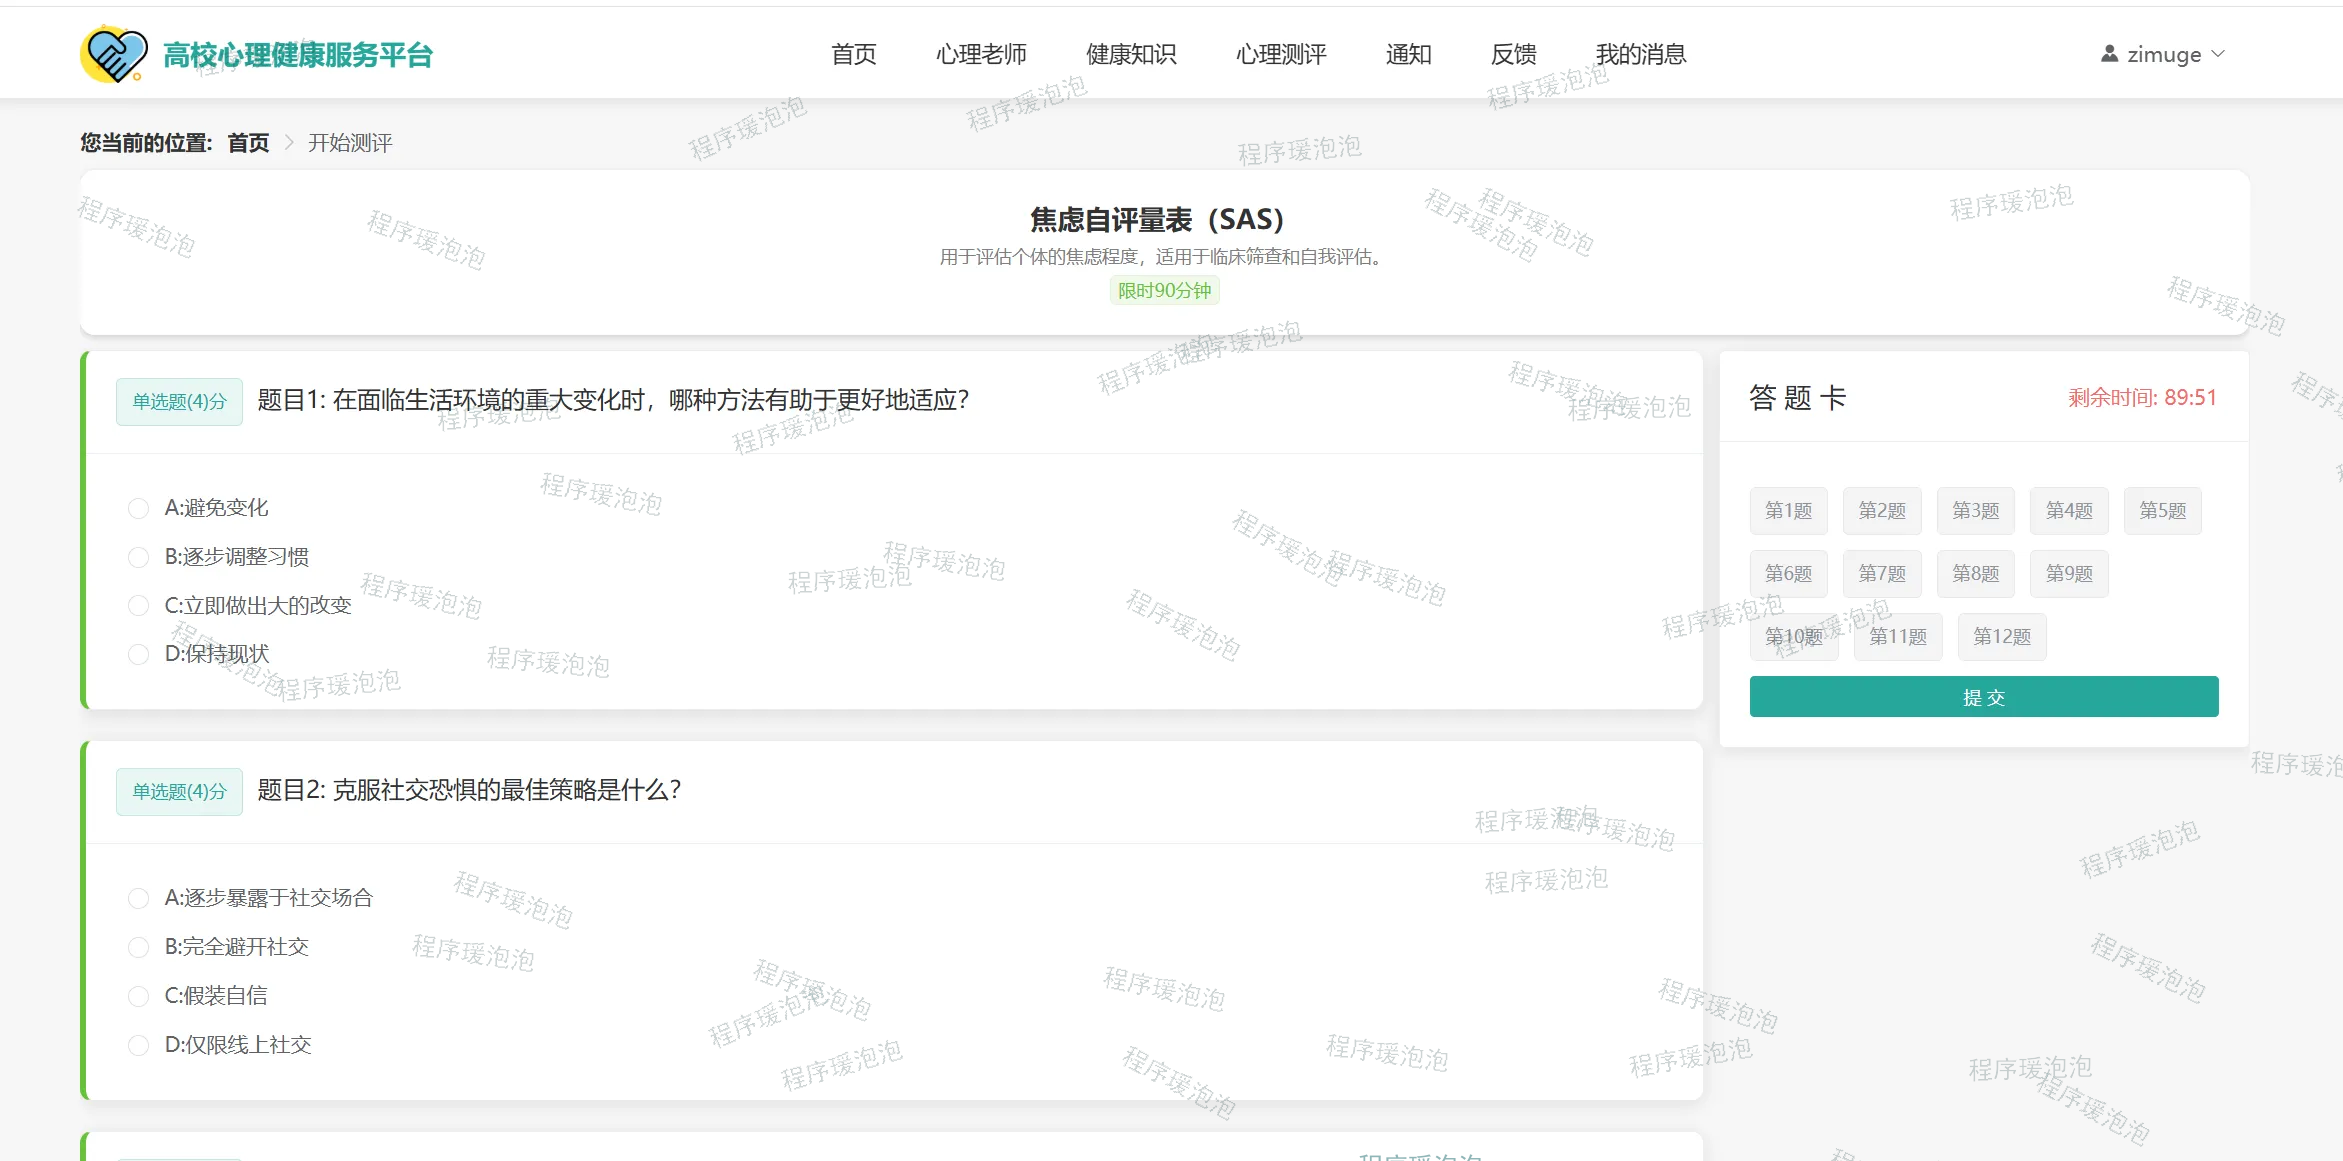This screenshot has width=2343, height=1161.
Task: Jump to 第5题 on answer card
Action: click(2162, 511)
